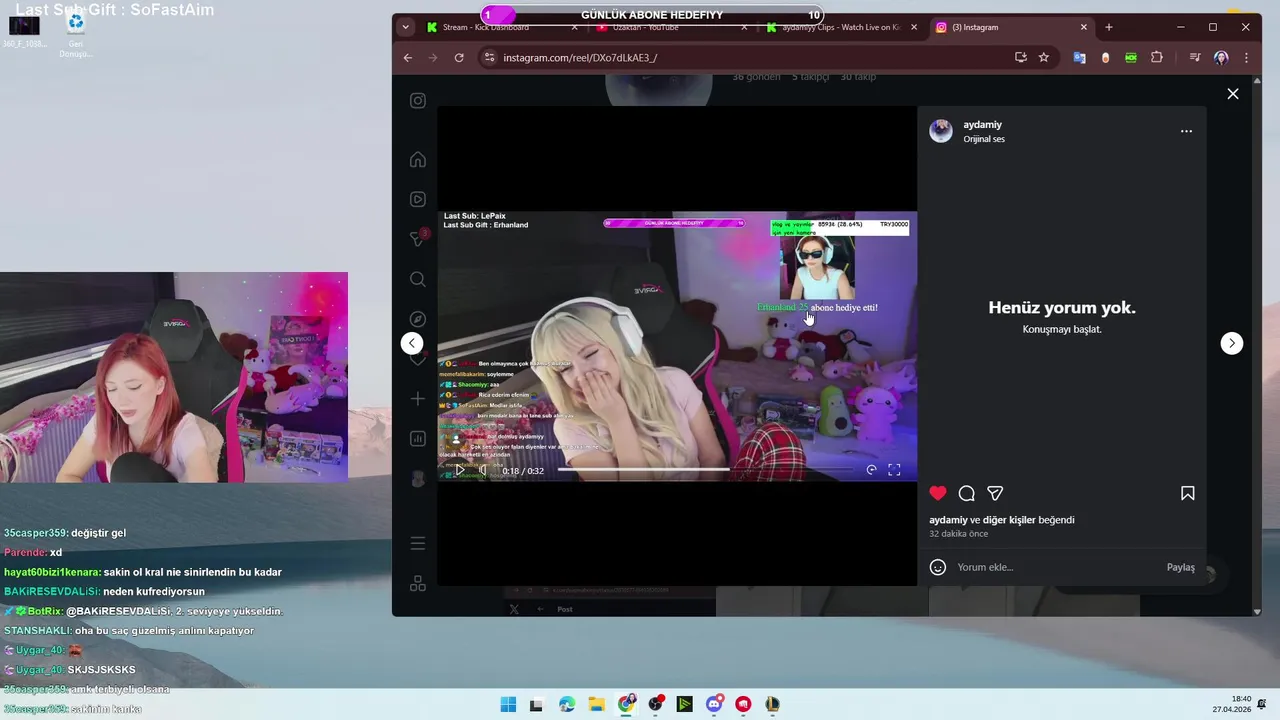Click the address bar URL
Viewport: 1280px width, 720px height.
580,58
